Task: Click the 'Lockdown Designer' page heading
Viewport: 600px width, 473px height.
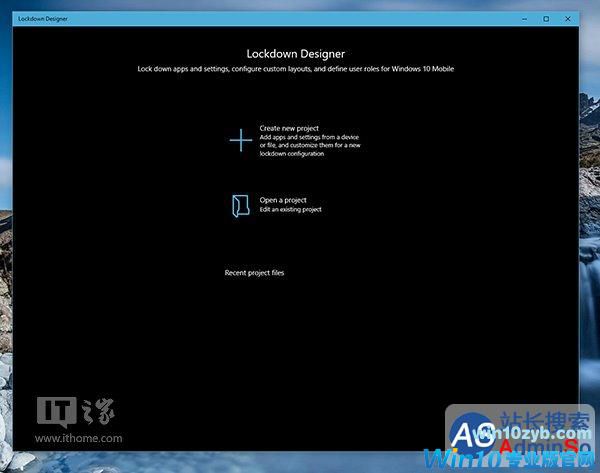Action: coord(295,54)
